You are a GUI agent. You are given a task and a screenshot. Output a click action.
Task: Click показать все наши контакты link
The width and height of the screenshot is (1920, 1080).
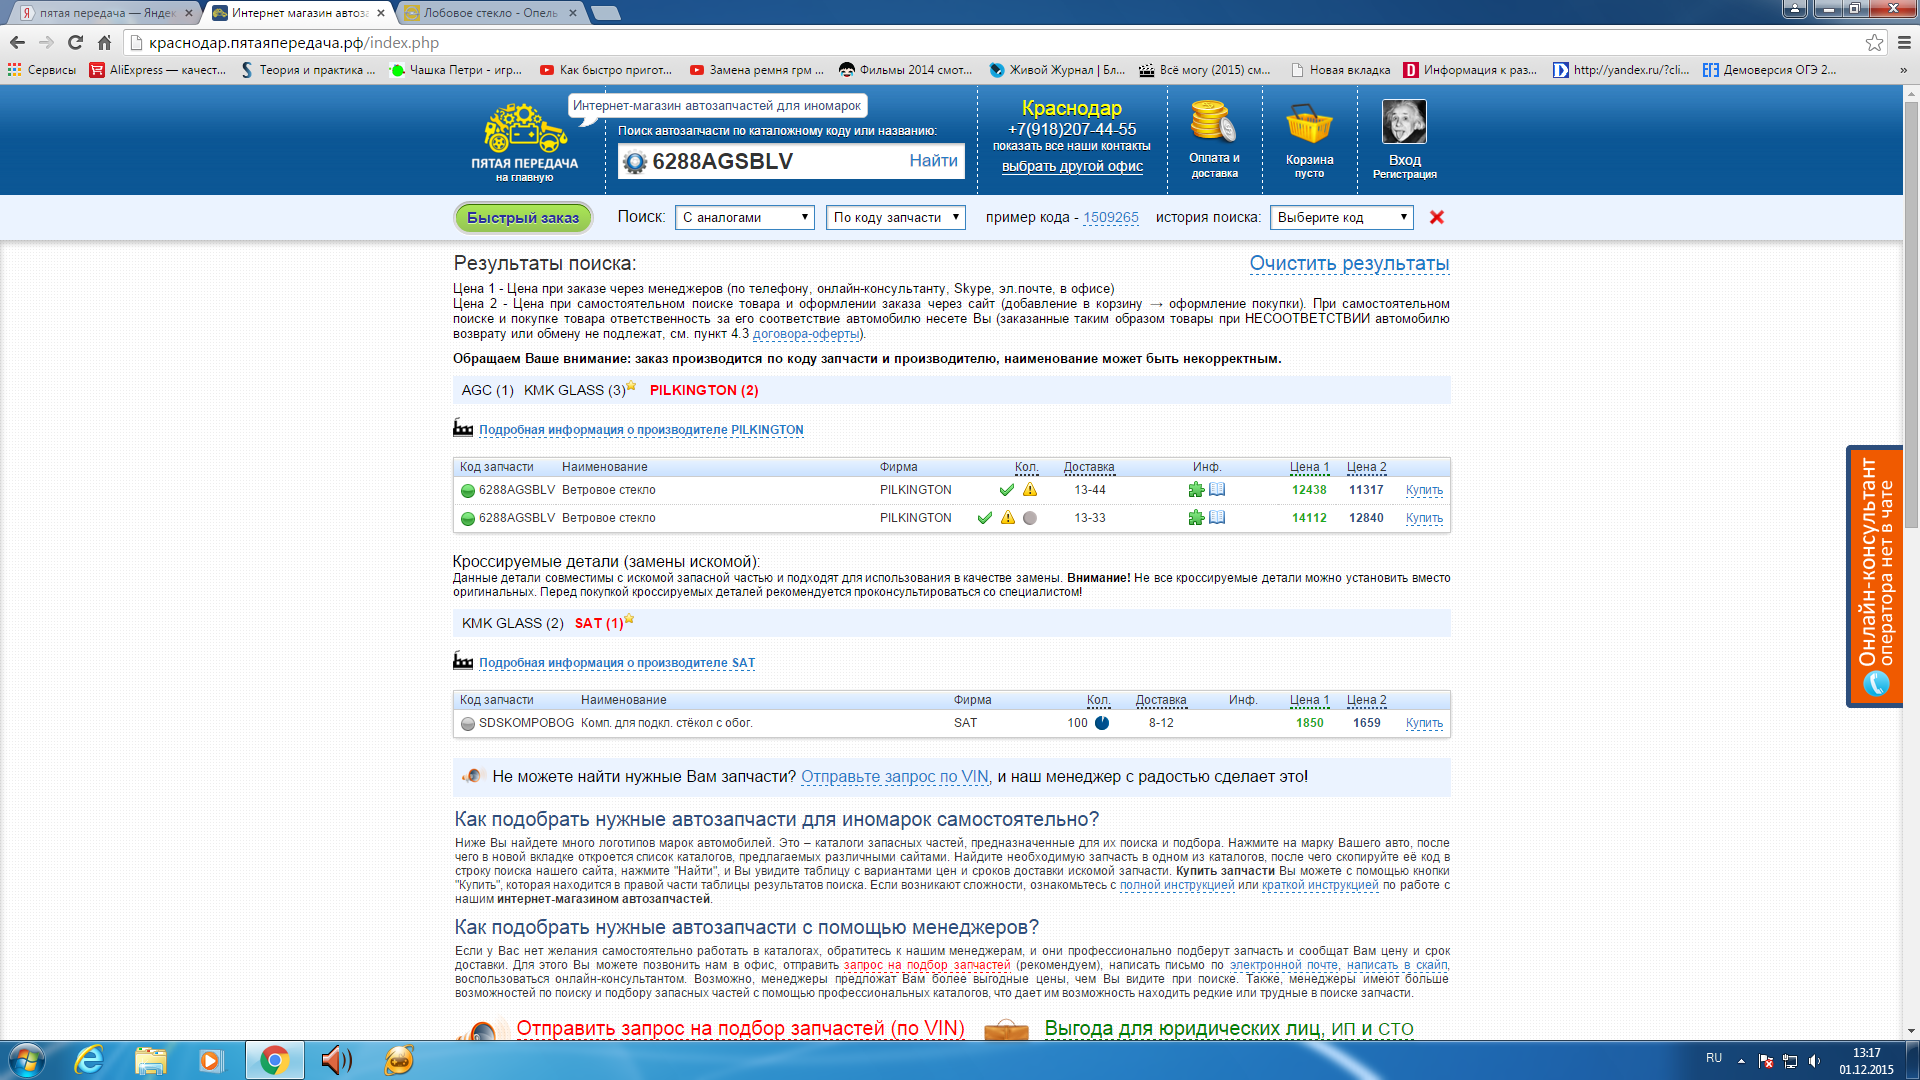[x=1071, y=146]
